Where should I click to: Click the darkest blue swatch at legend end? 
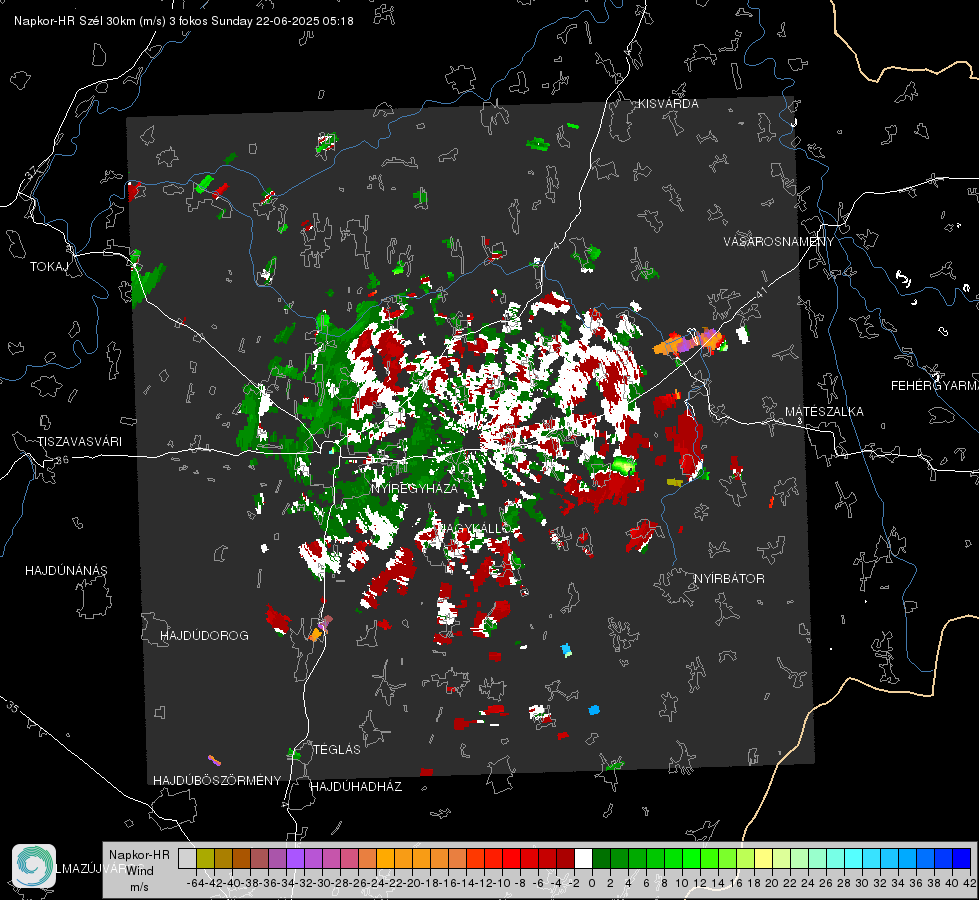coord(962,858)
